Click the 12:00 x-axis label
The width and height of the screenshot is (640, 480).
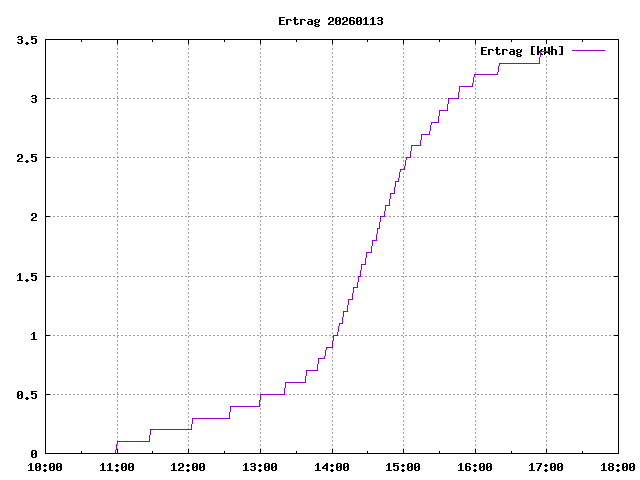[x=188, y=467]
